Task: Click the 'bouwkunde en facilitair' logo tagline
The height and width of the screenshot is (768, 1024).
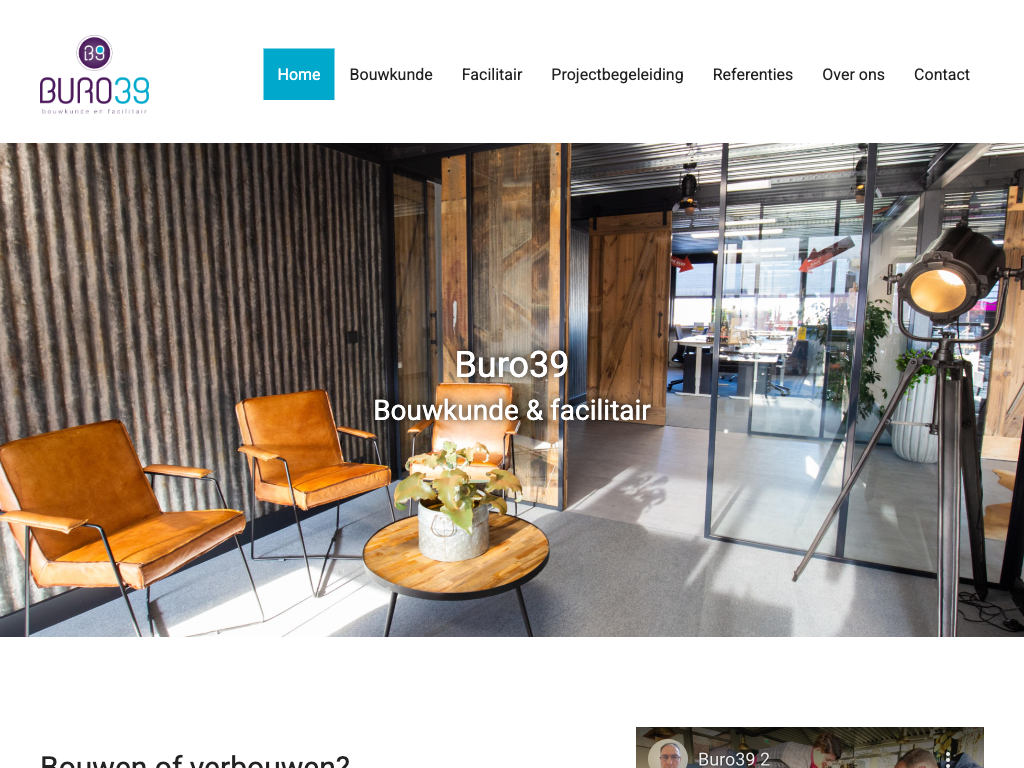Action: pyautogui.click(x=95, y=112)
